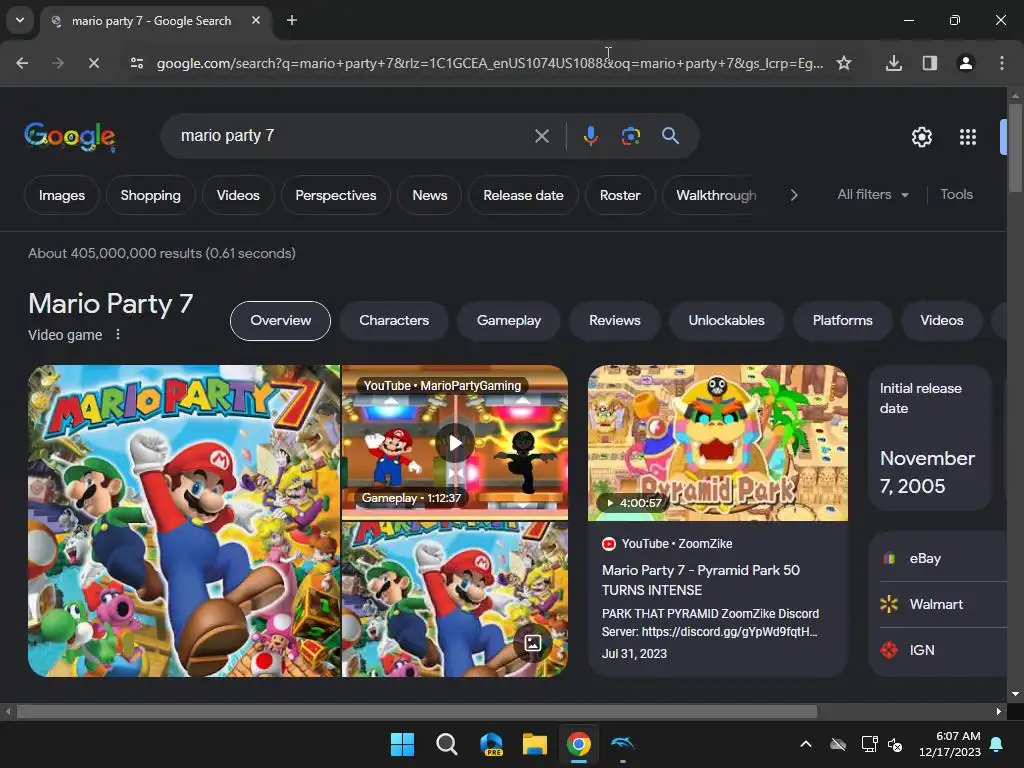This screenshot has height=768, width=1024.
Task: Switch to the Platforms tab
Action: click(x=842, y=321)
